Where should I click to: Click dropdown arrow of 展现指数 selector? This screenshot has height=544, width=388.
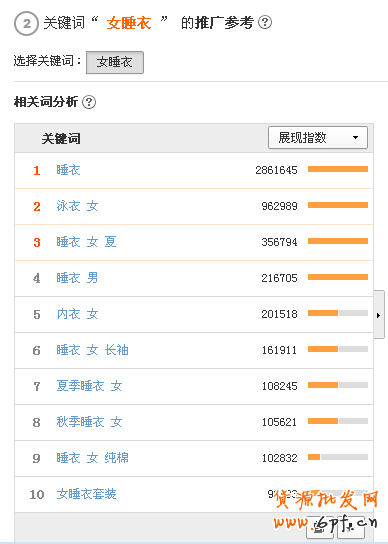(355, 138)
